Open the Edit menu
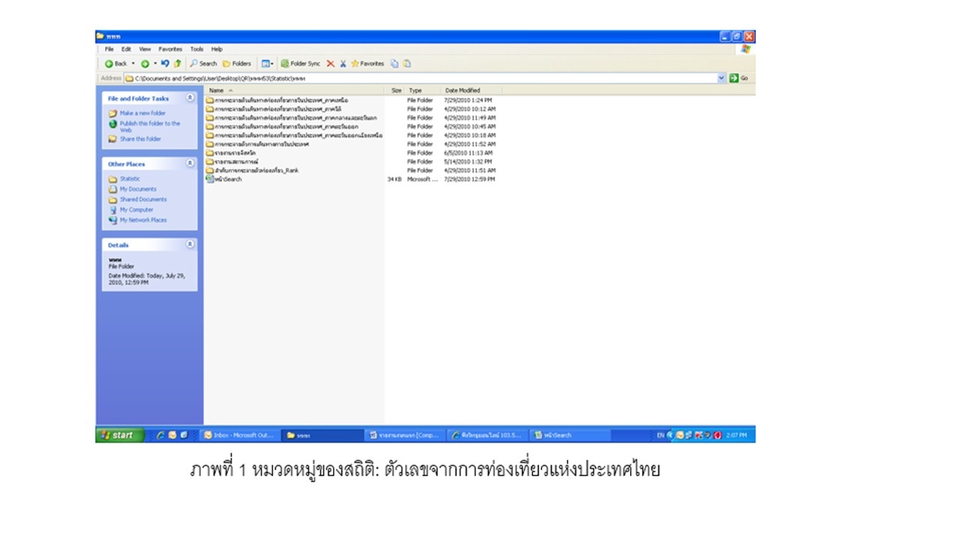 (x=126, y=49)
